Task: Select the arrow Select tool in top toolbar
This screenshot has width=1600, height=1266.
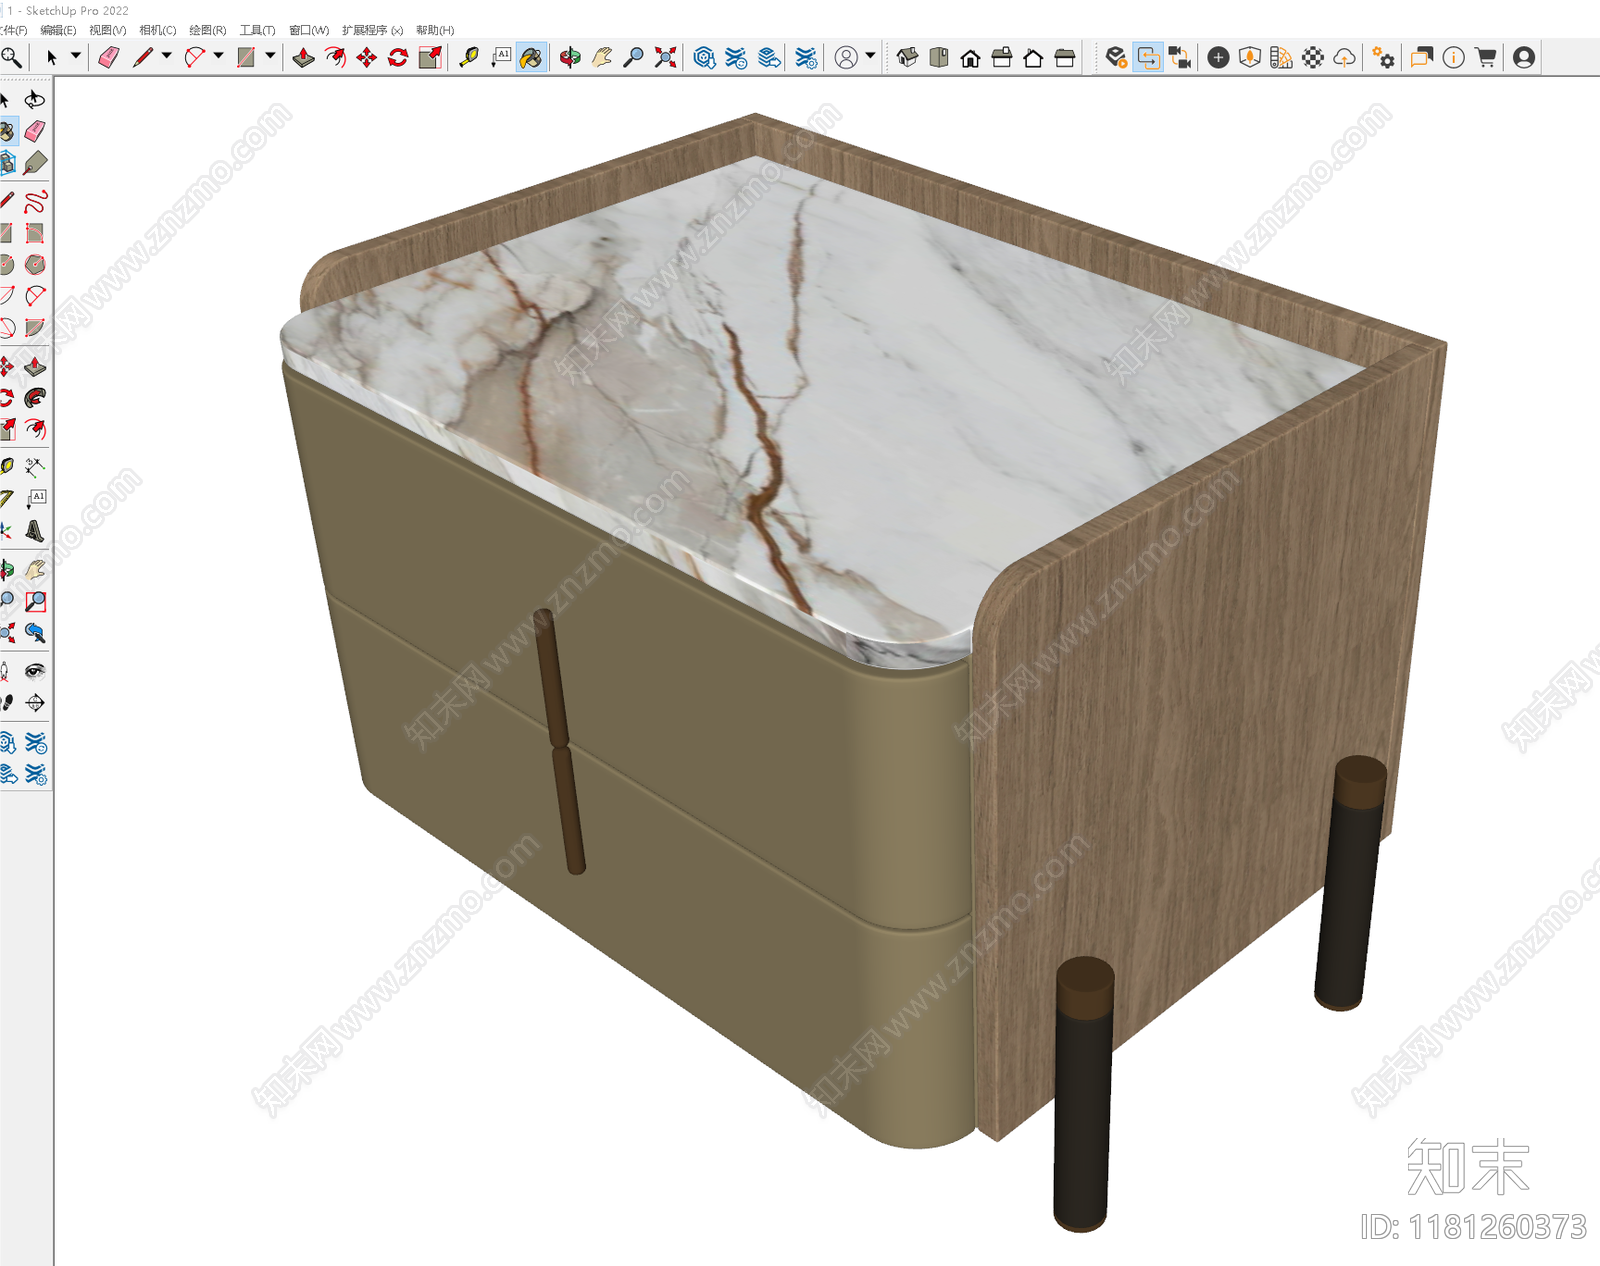Action: click(x=52, y=58)
